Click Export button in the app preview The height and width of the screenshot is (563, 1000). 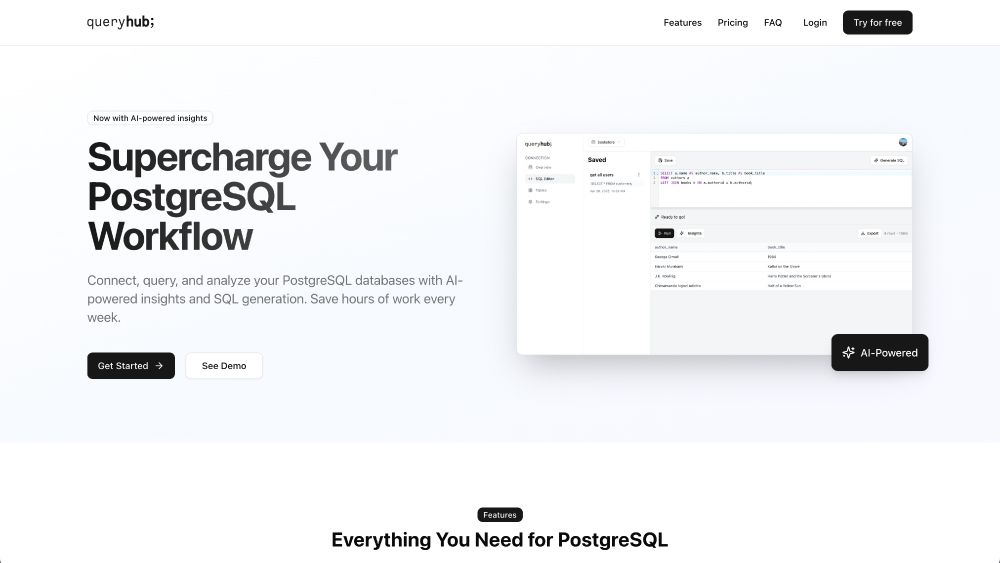click(x=869, y=233)
